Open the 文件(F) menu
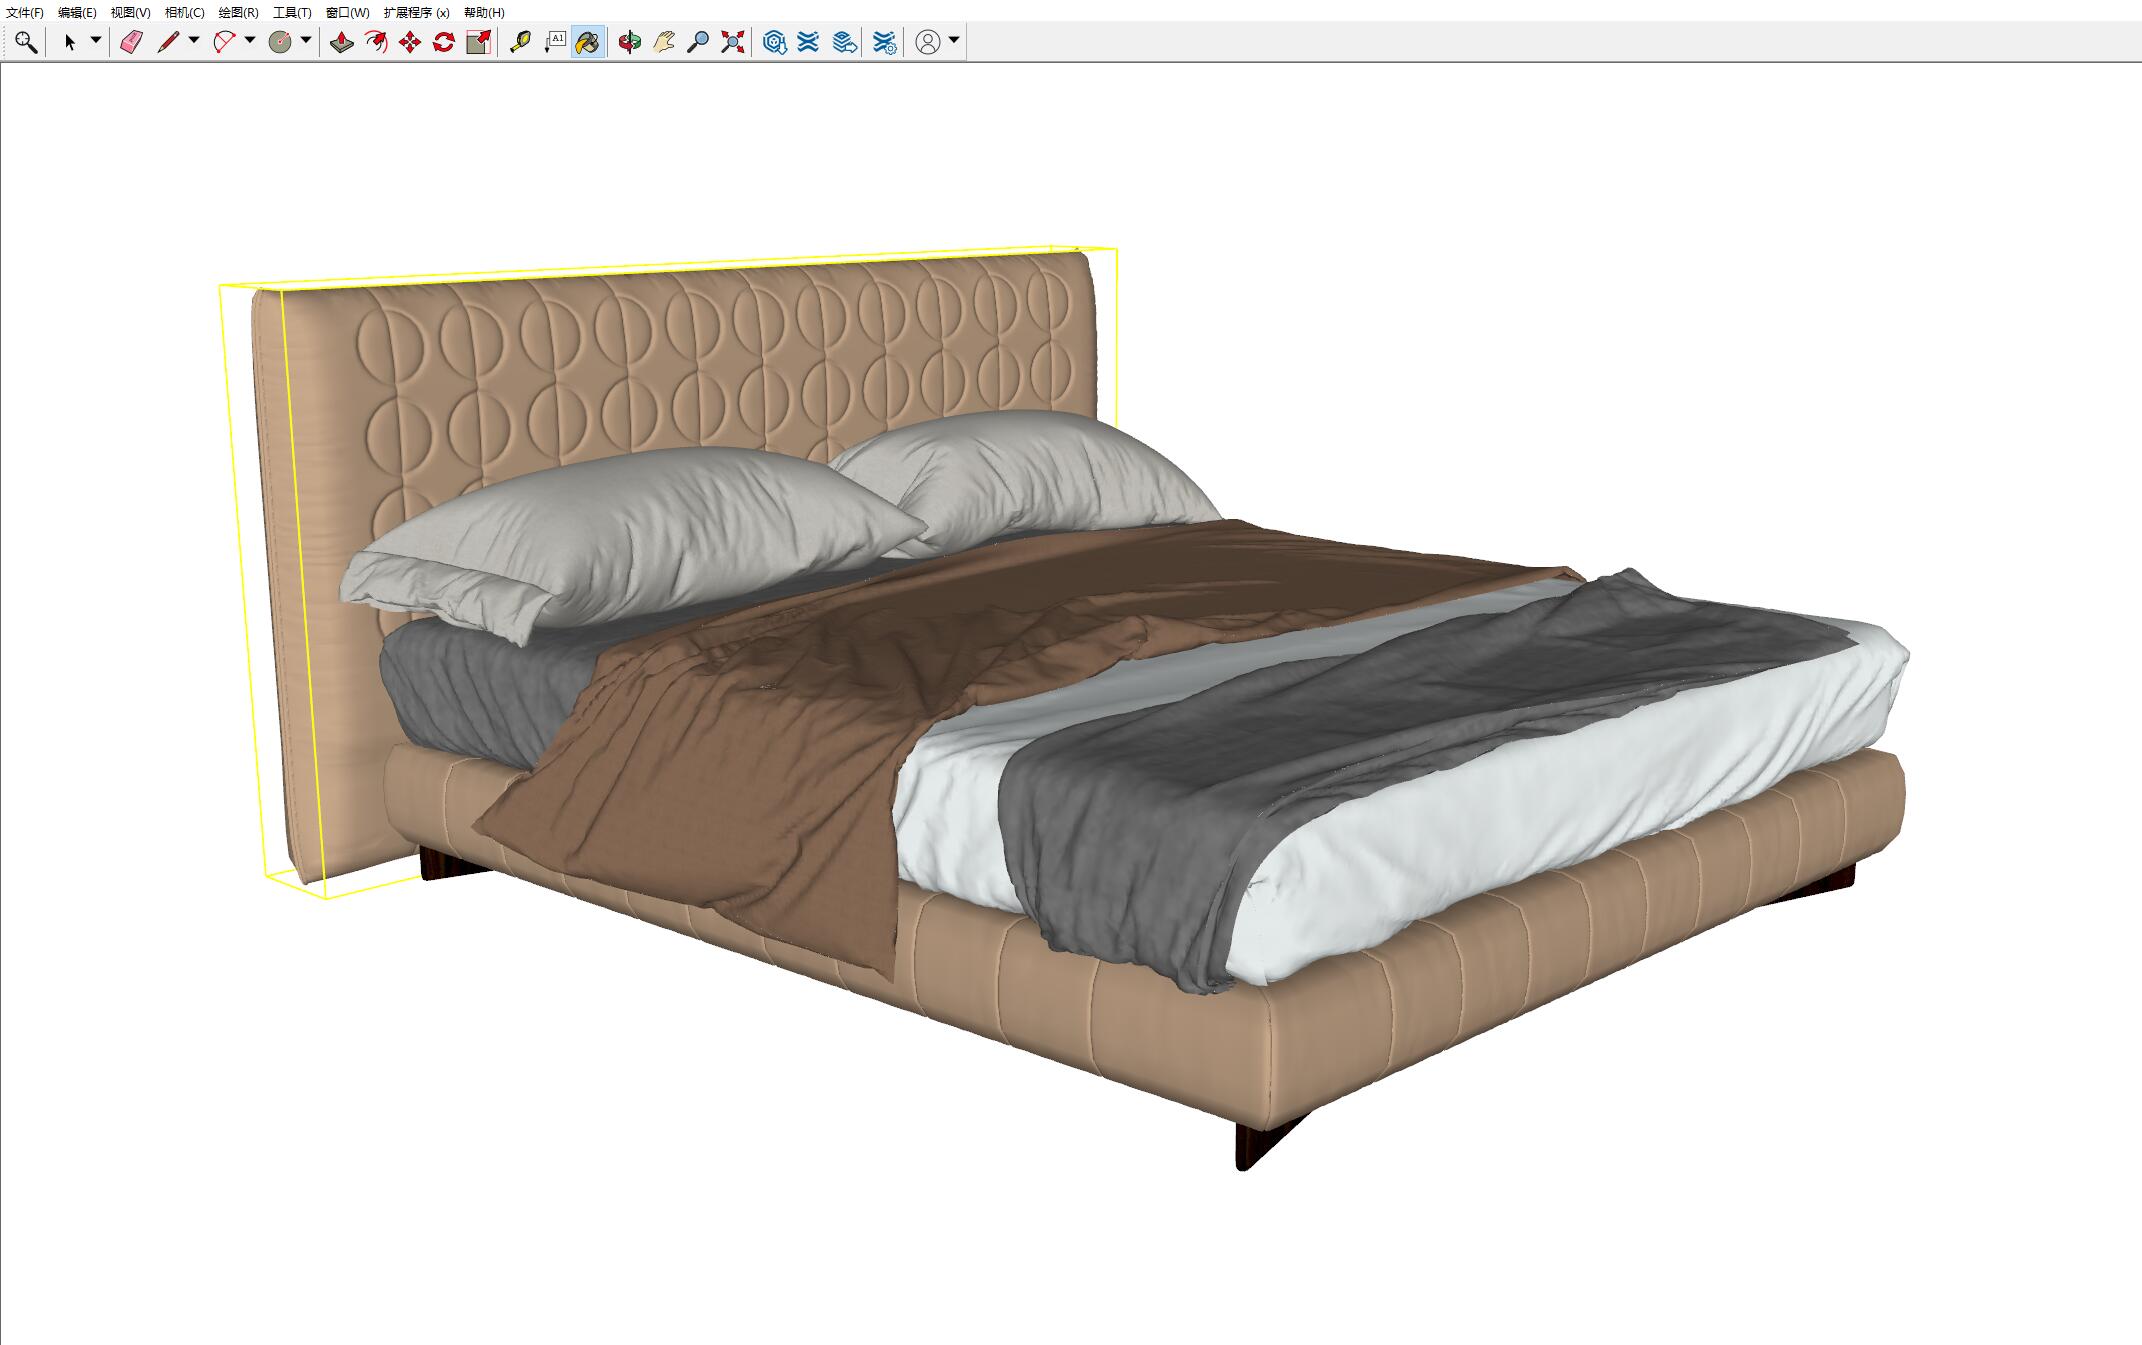This screenshot has width=2142, height=1345. [25, 13]
